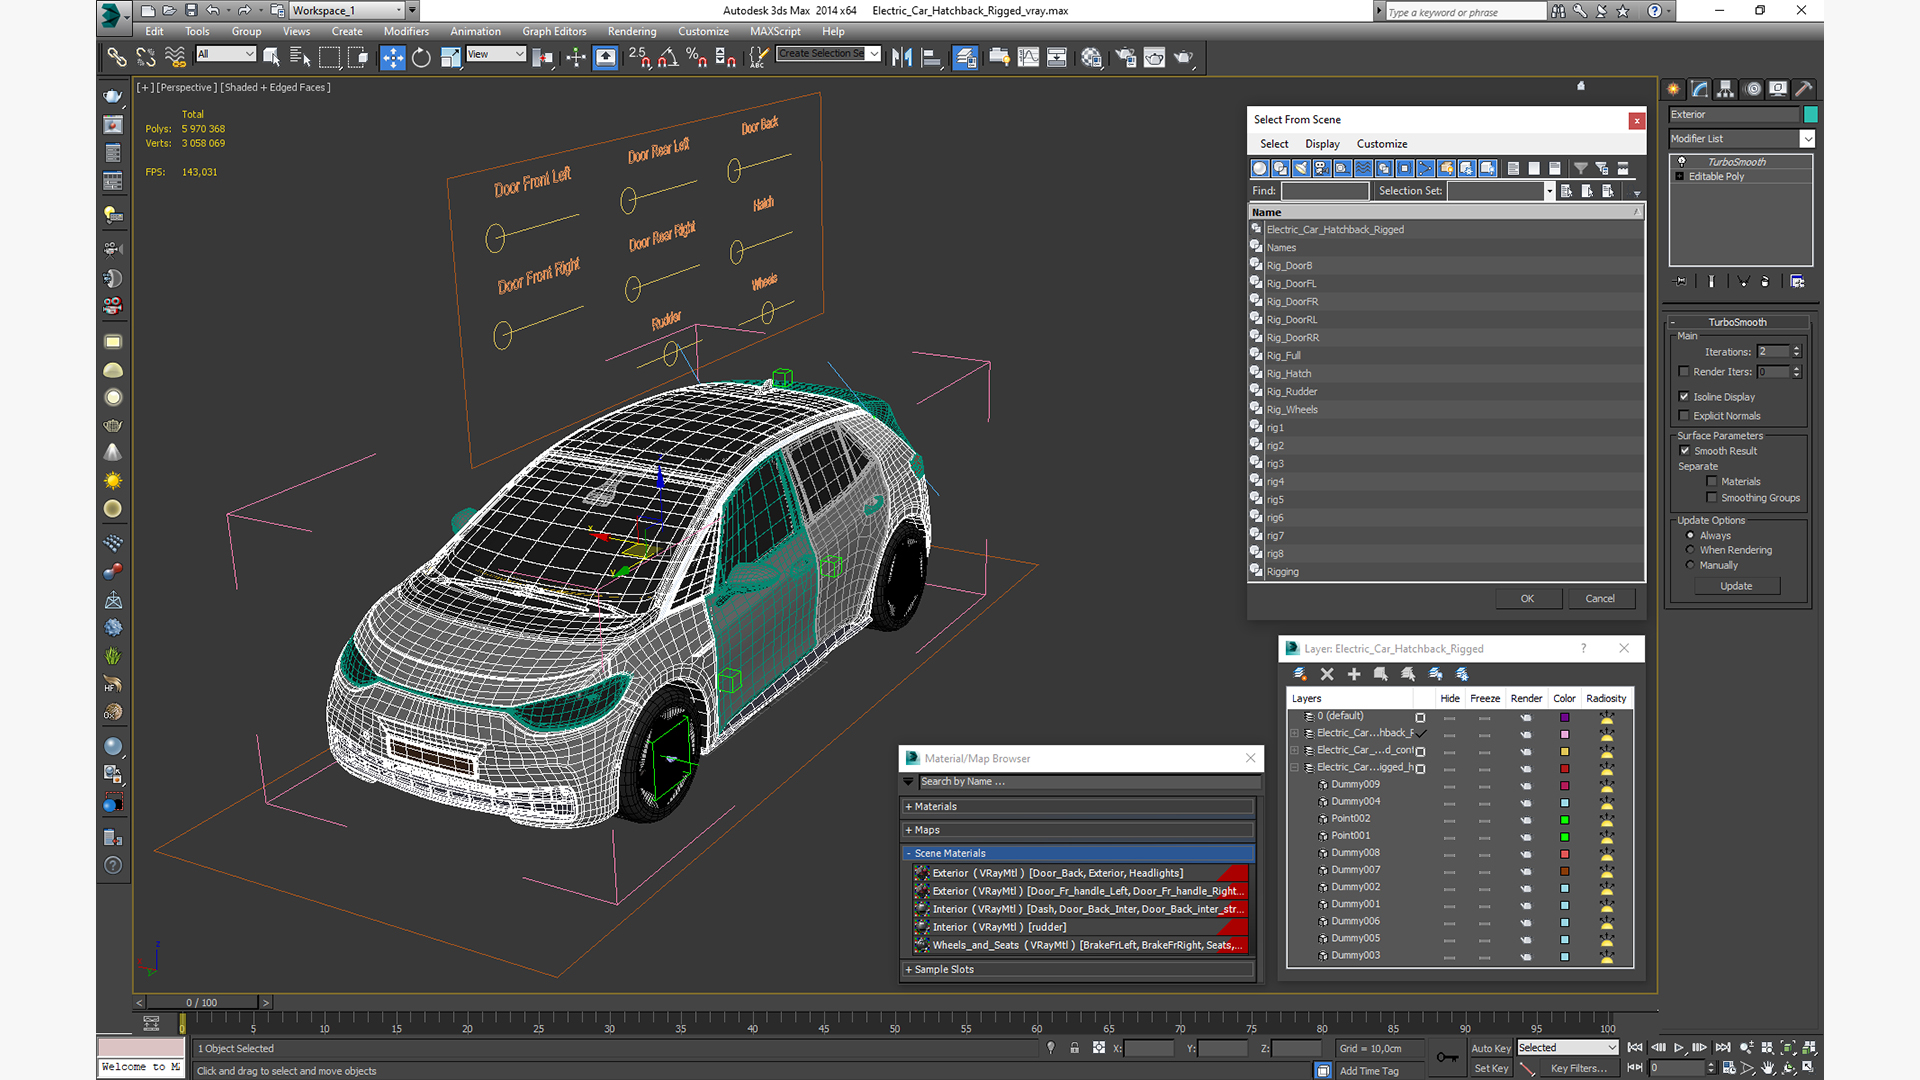Open Render Setup toolbar icon
Viewport: 1920px width, 1080px height.
[1125, 58]
